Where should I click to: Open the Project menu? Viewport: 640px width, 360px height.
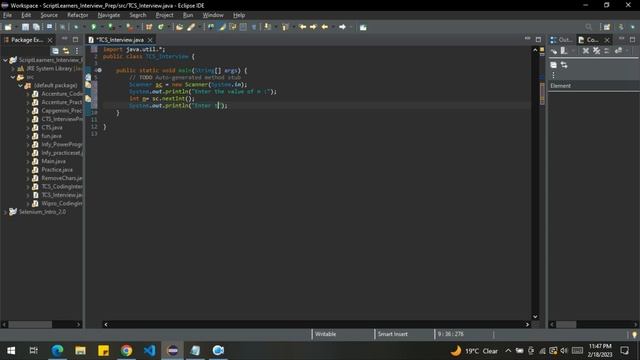[x=164, y=15]
